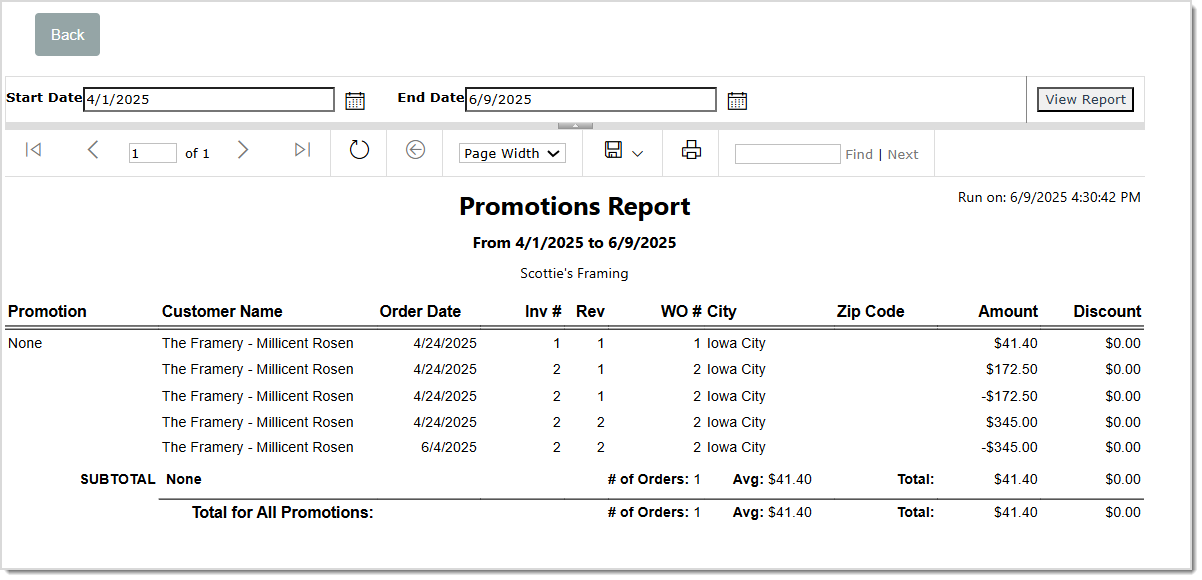The height and width of the screenshot is (580, 1202).
Task: Go to the previous report page
Action: tap(93, 149)
